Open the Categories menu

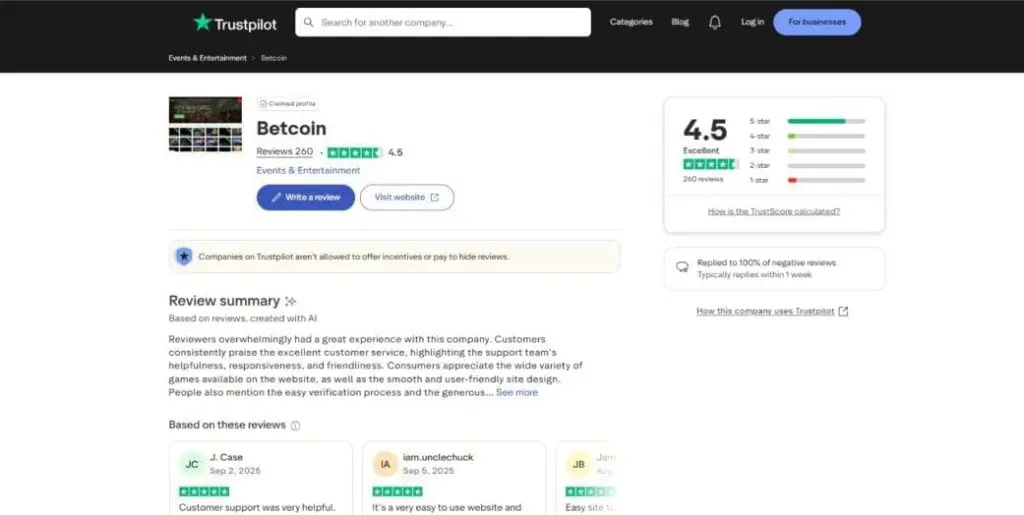coord(631,22)
